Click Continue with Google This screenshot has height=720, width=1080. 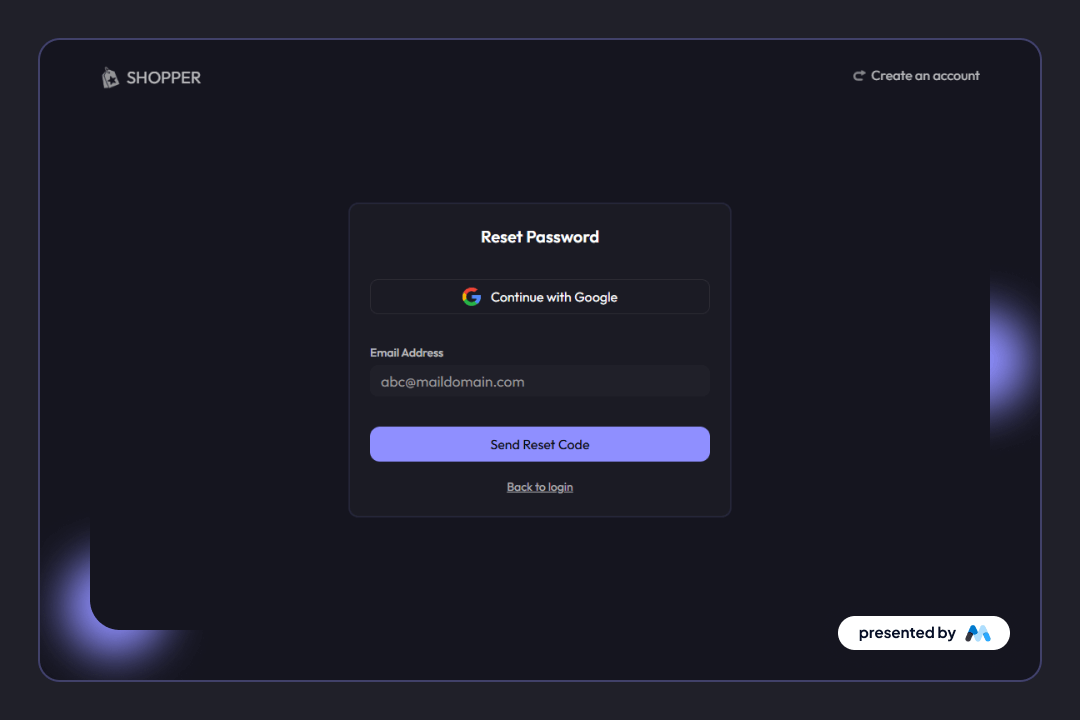click(540, 296)
